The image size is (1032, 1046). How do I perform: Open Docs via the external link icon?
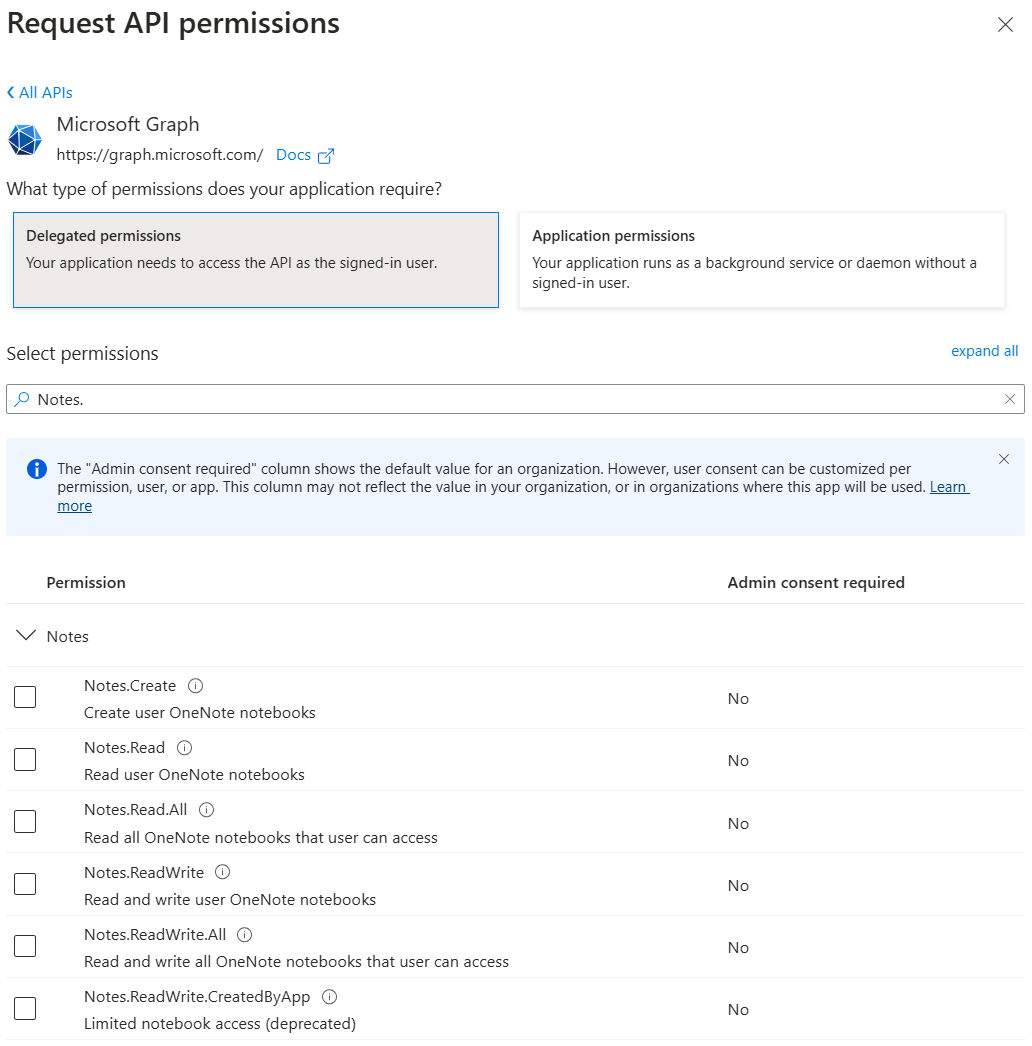pyautogui.click(x=325, y=155)
